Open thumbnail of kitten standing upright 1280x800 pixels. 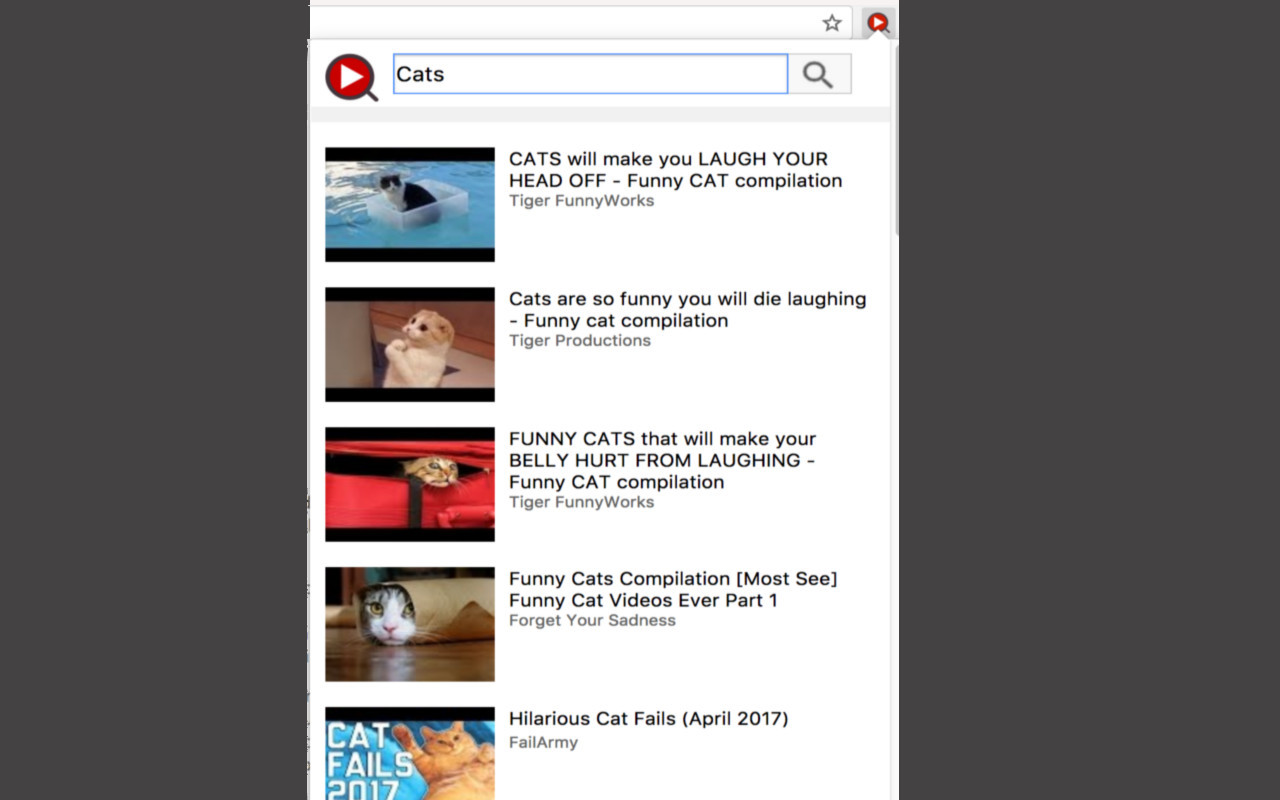(x=410, y=344)
